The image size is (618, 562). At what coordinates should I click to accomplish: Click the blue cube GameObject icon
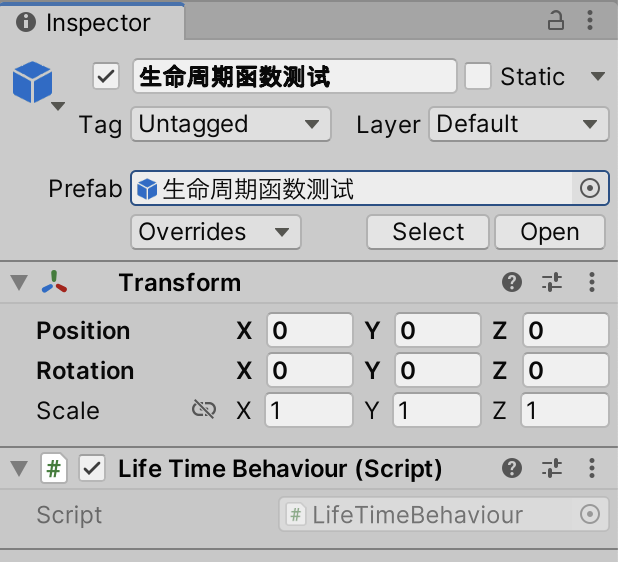click(x=32, y=82)
